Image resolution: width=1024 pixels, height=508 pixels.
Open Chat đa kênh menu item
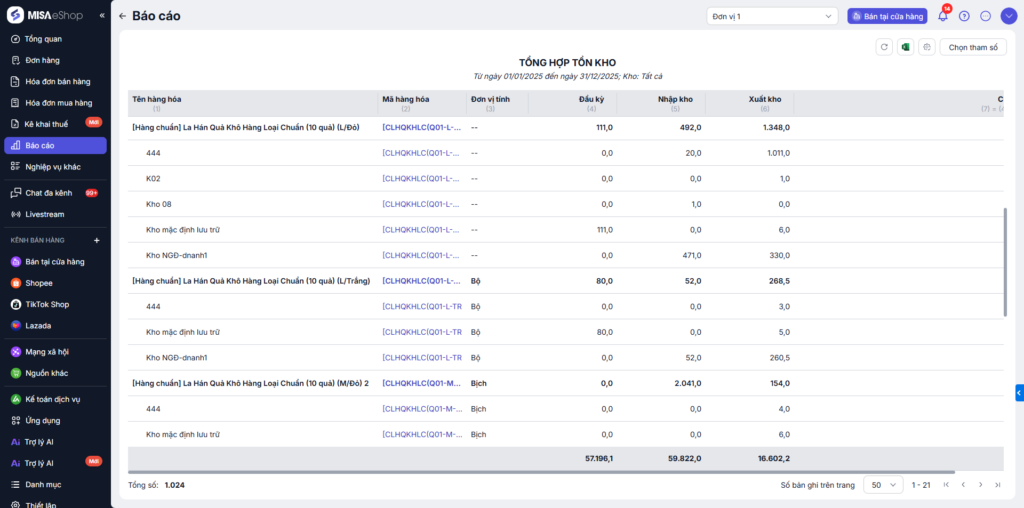(48, 193)
